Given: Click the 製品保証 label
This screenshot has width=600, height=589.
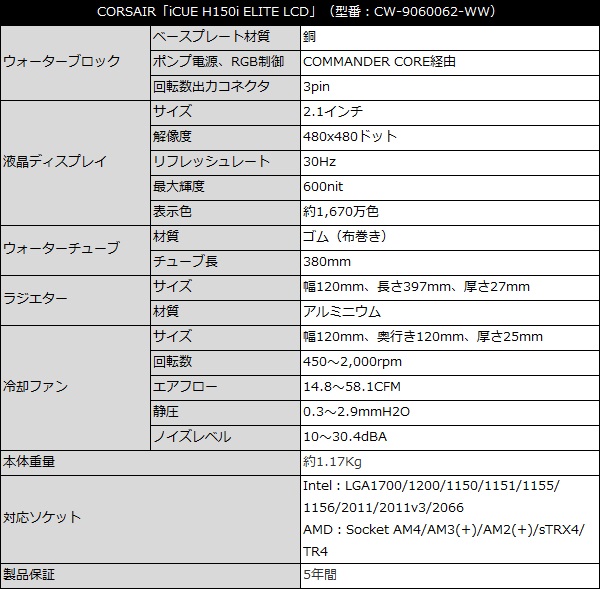Looking at the screenshot, I should [x=29, y=574].
